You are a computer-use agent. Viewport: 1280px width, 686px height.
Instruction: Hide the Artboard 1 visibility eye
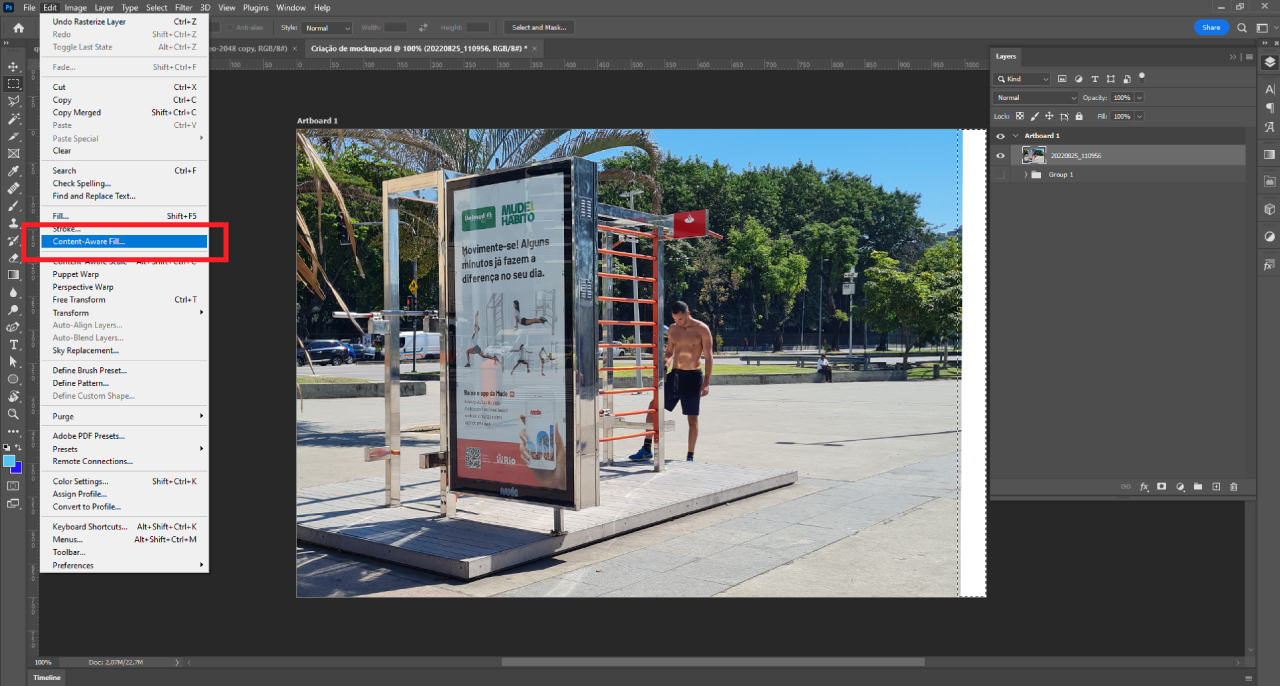coord(1000,136)
